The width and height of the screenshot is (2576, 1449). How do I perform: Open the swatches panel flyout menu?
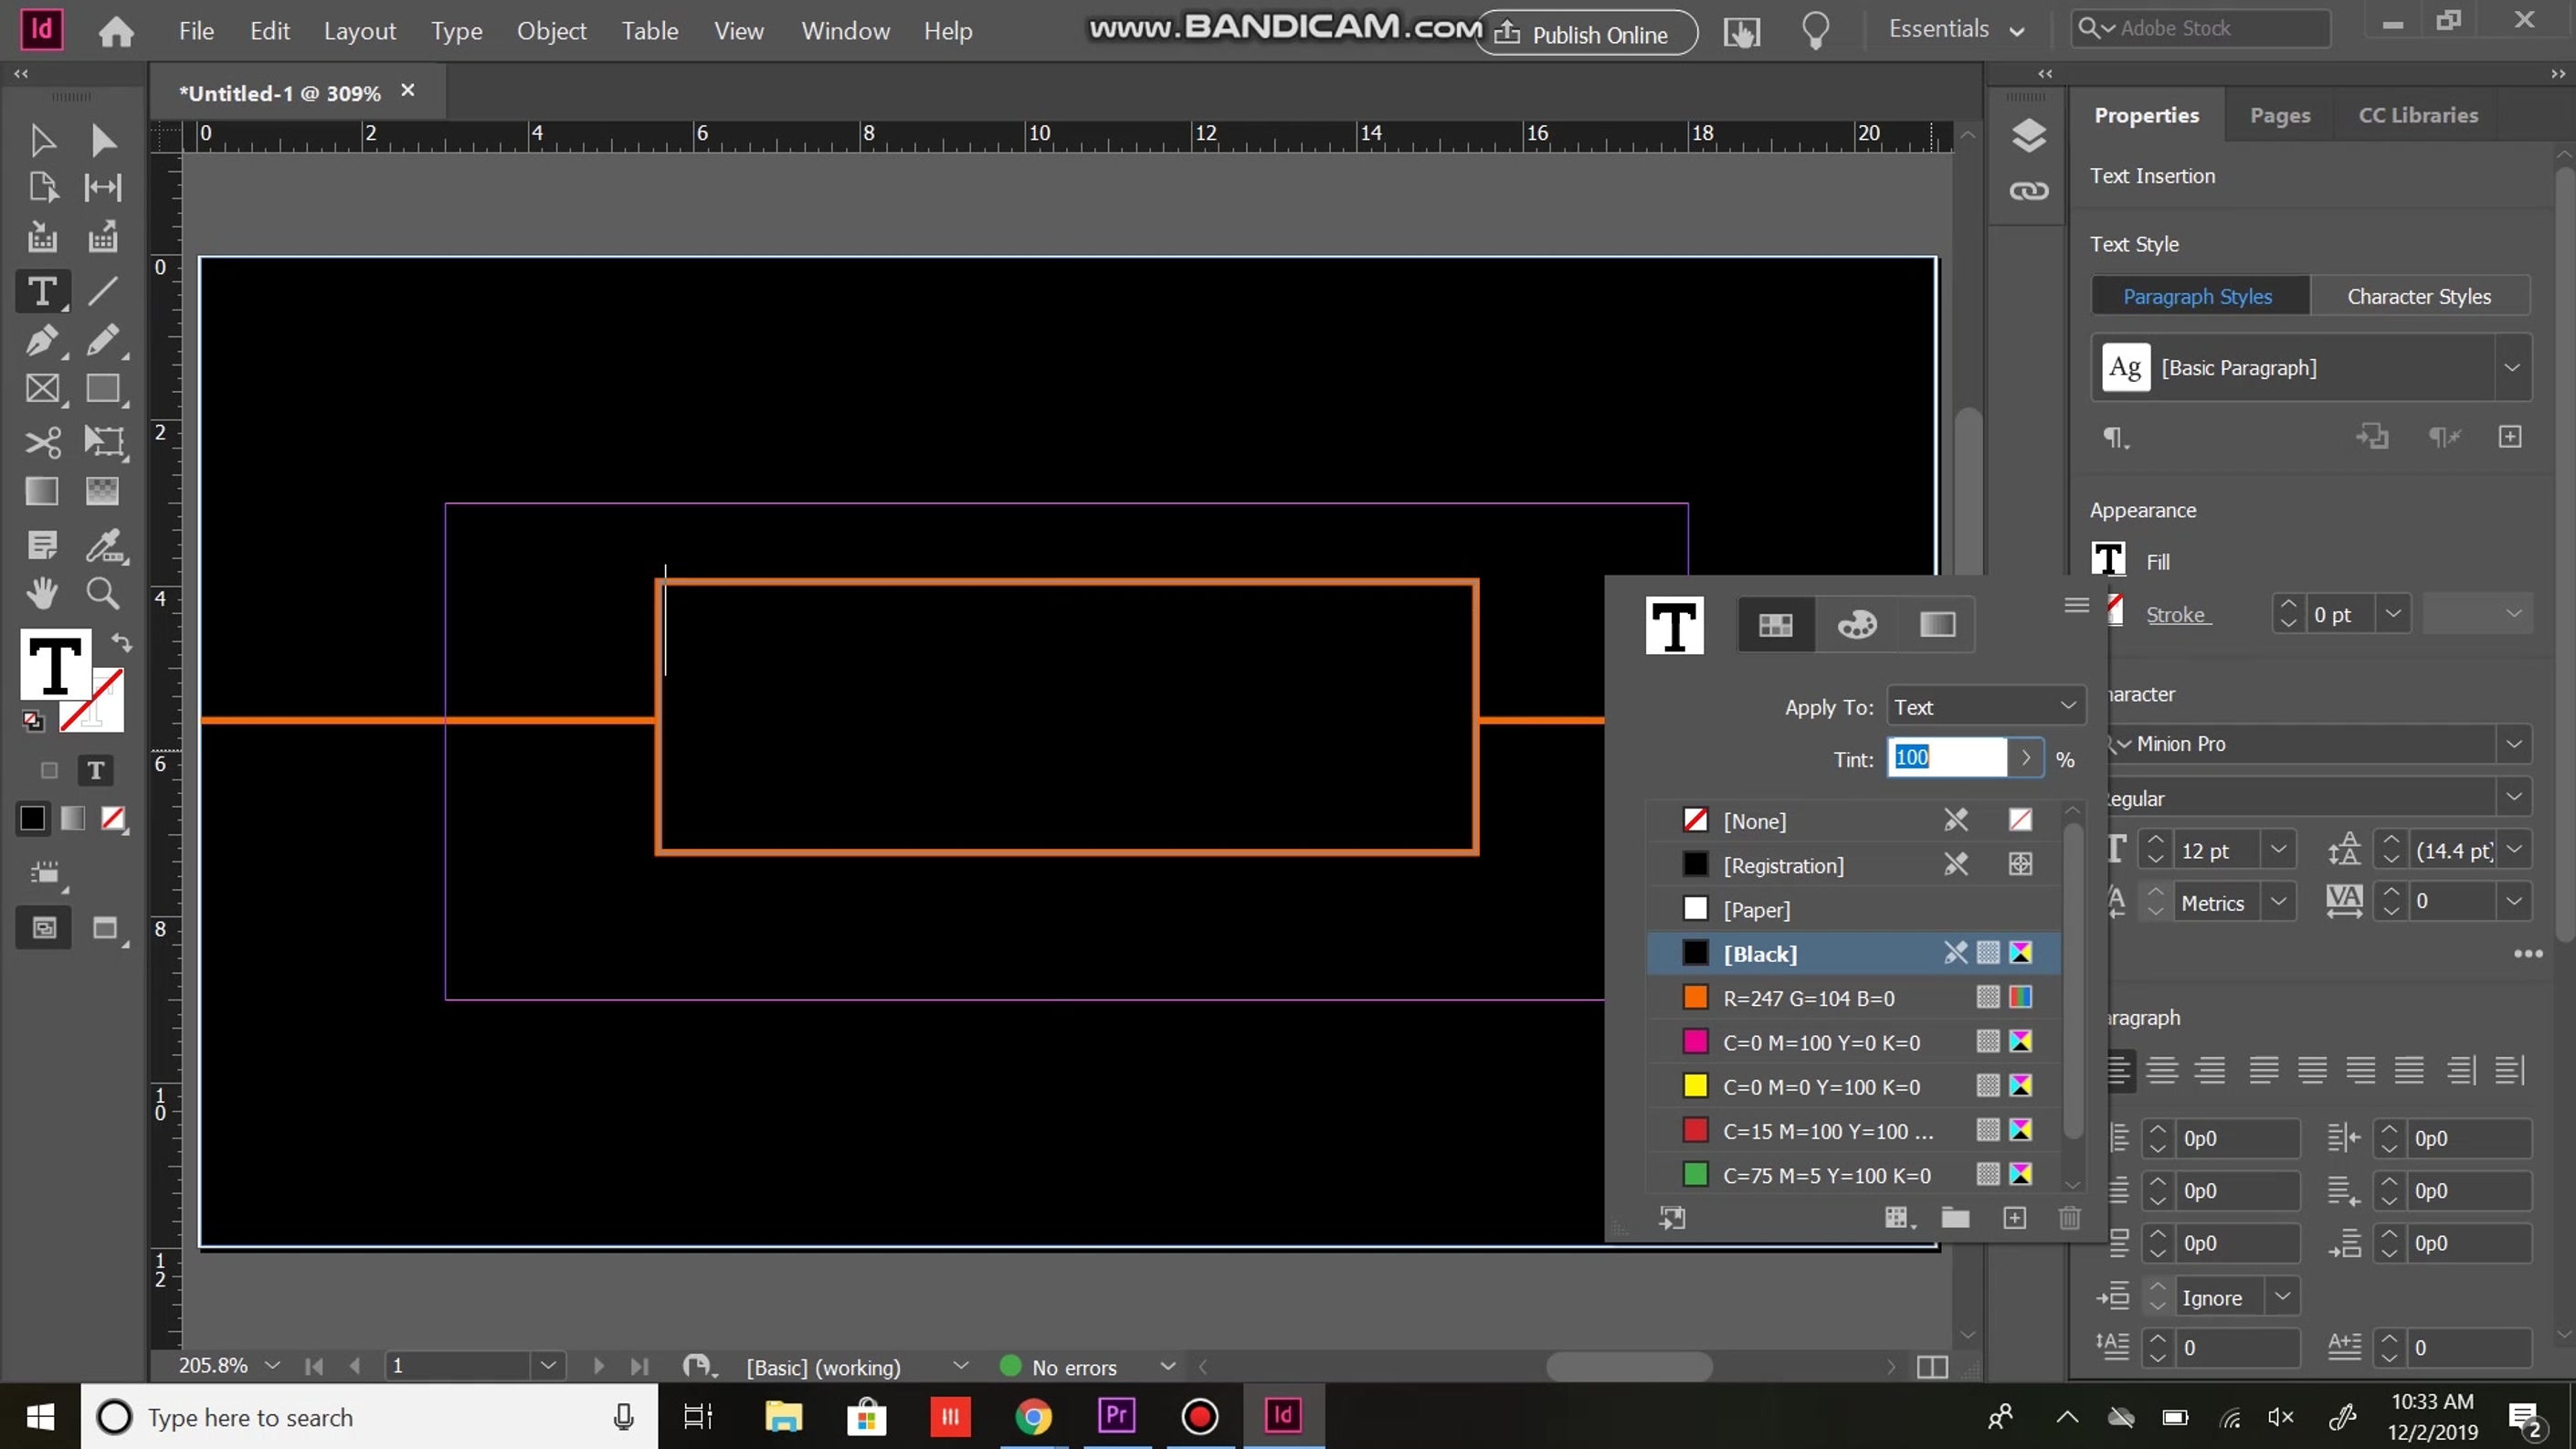[2076, 605]
